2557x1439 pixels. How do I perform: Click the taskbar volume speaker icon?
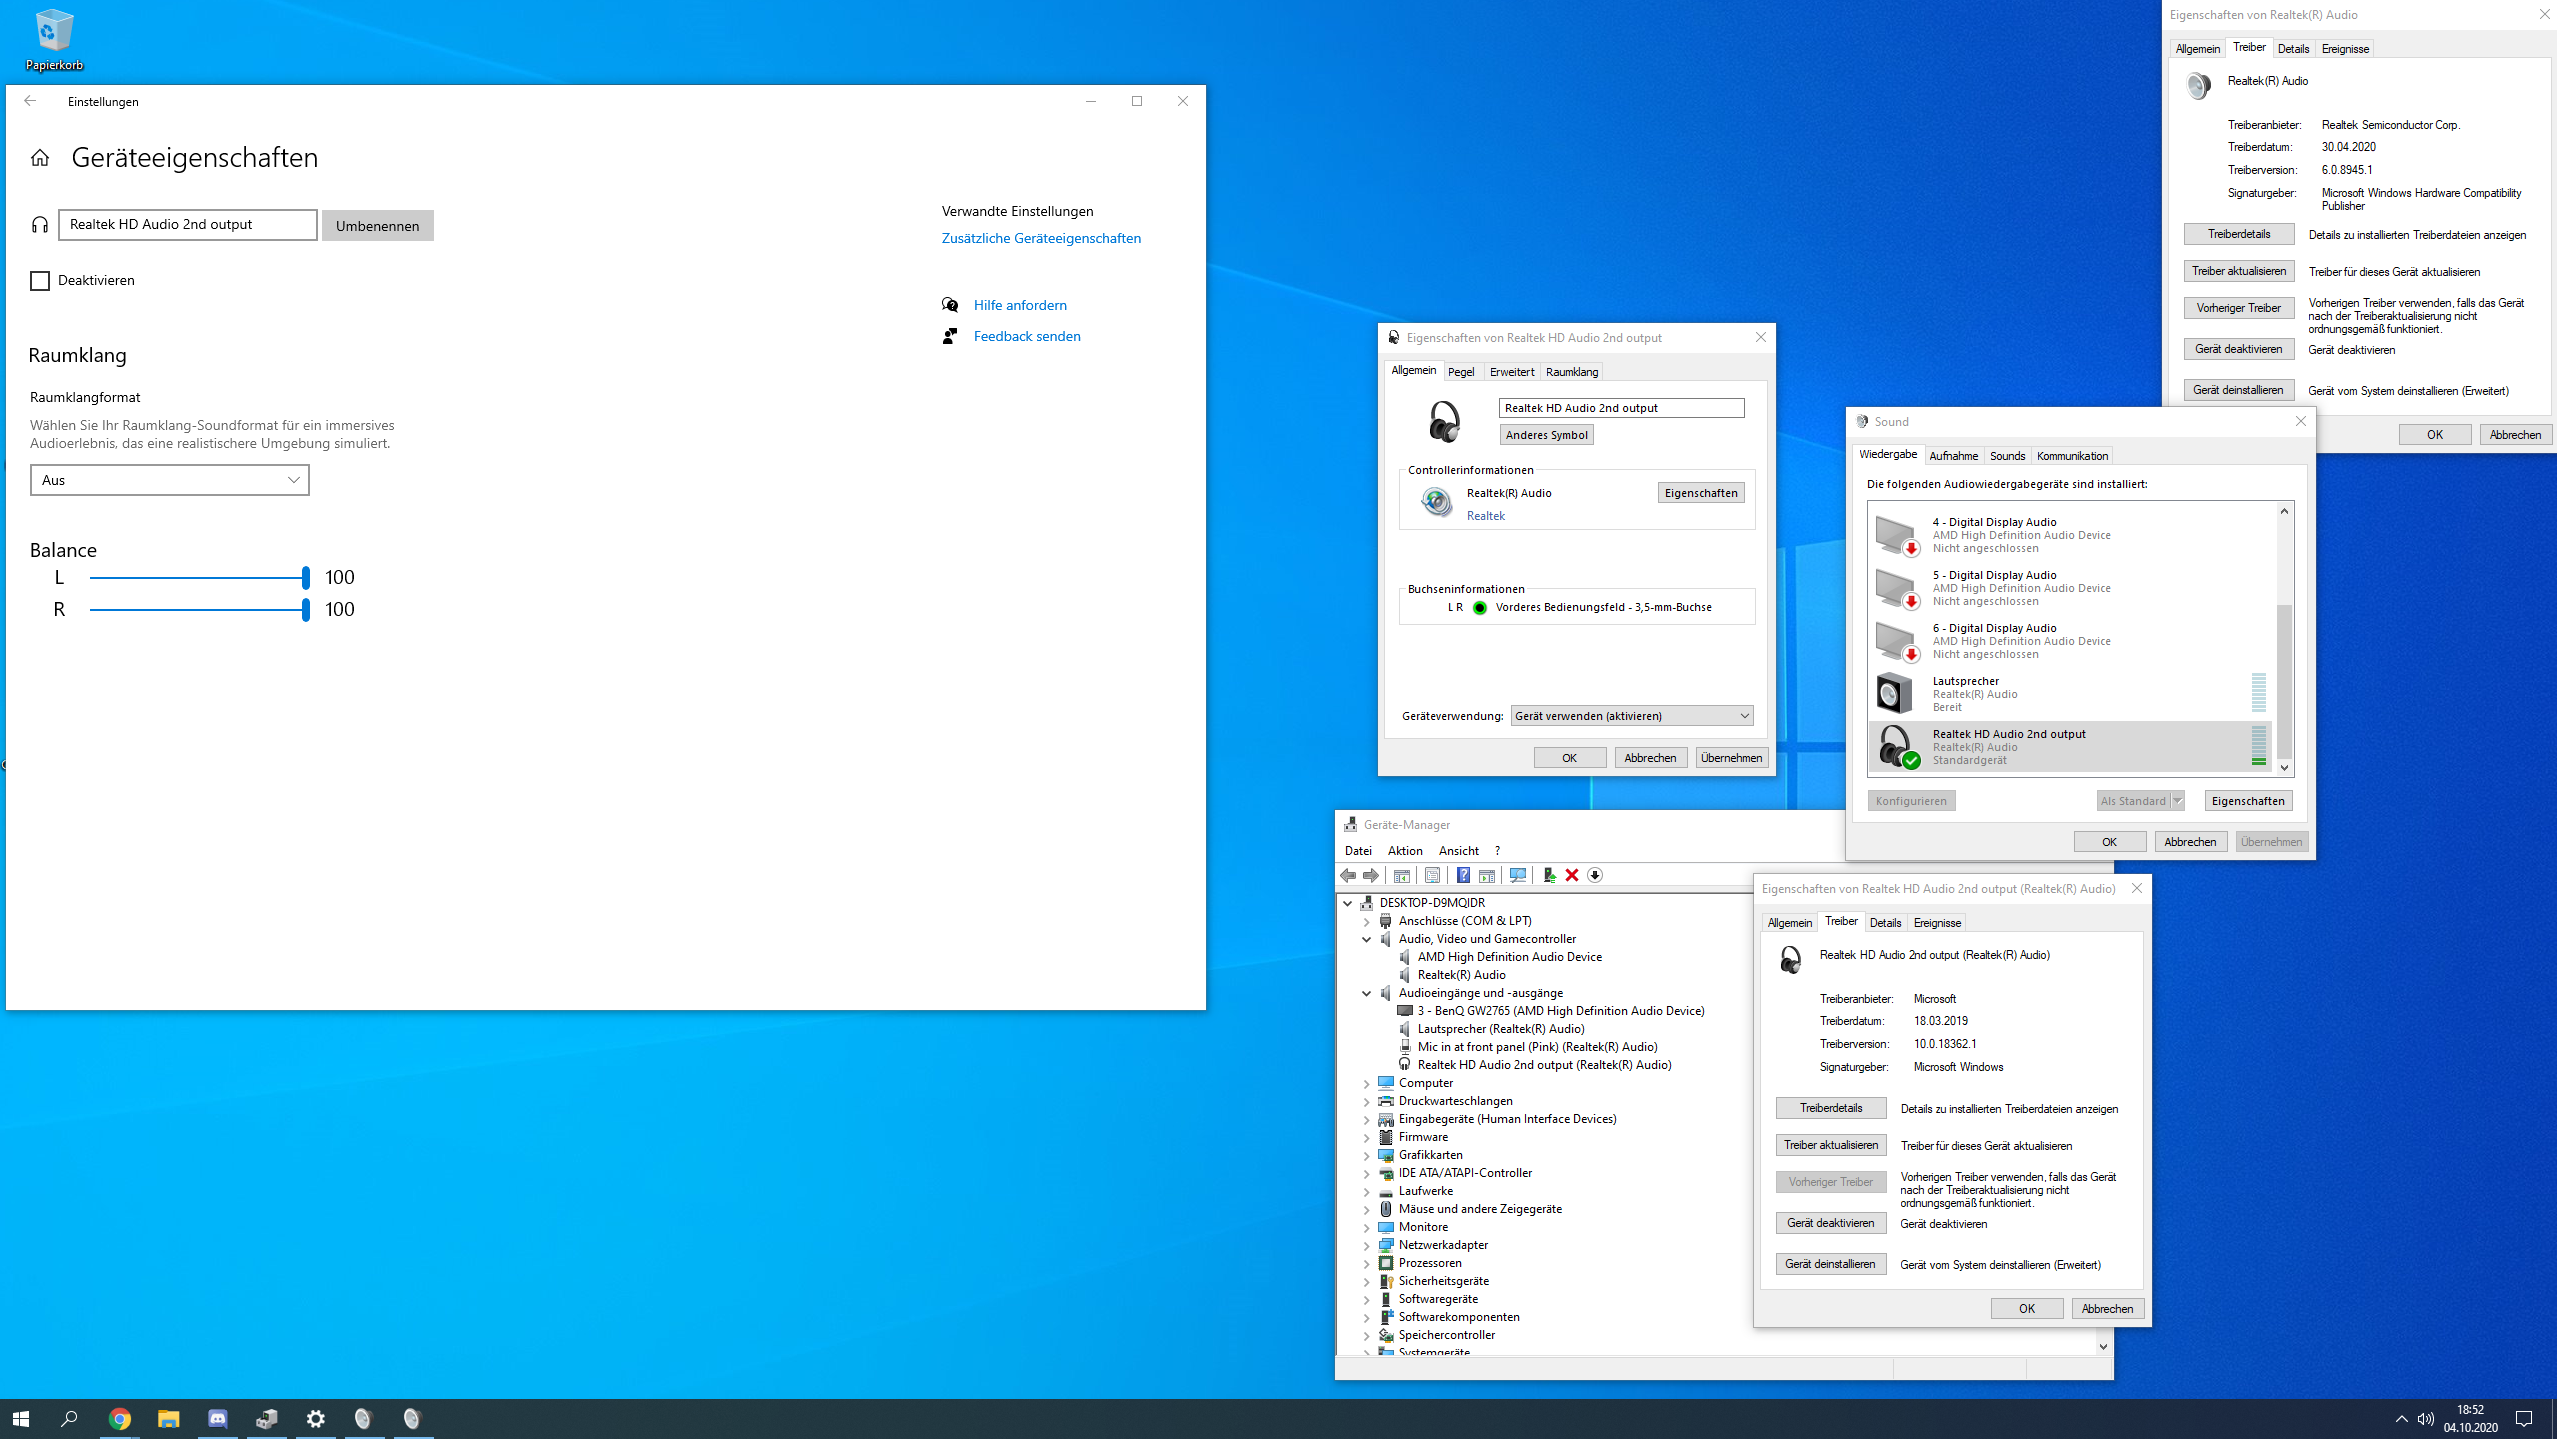coord(2426,1418)
